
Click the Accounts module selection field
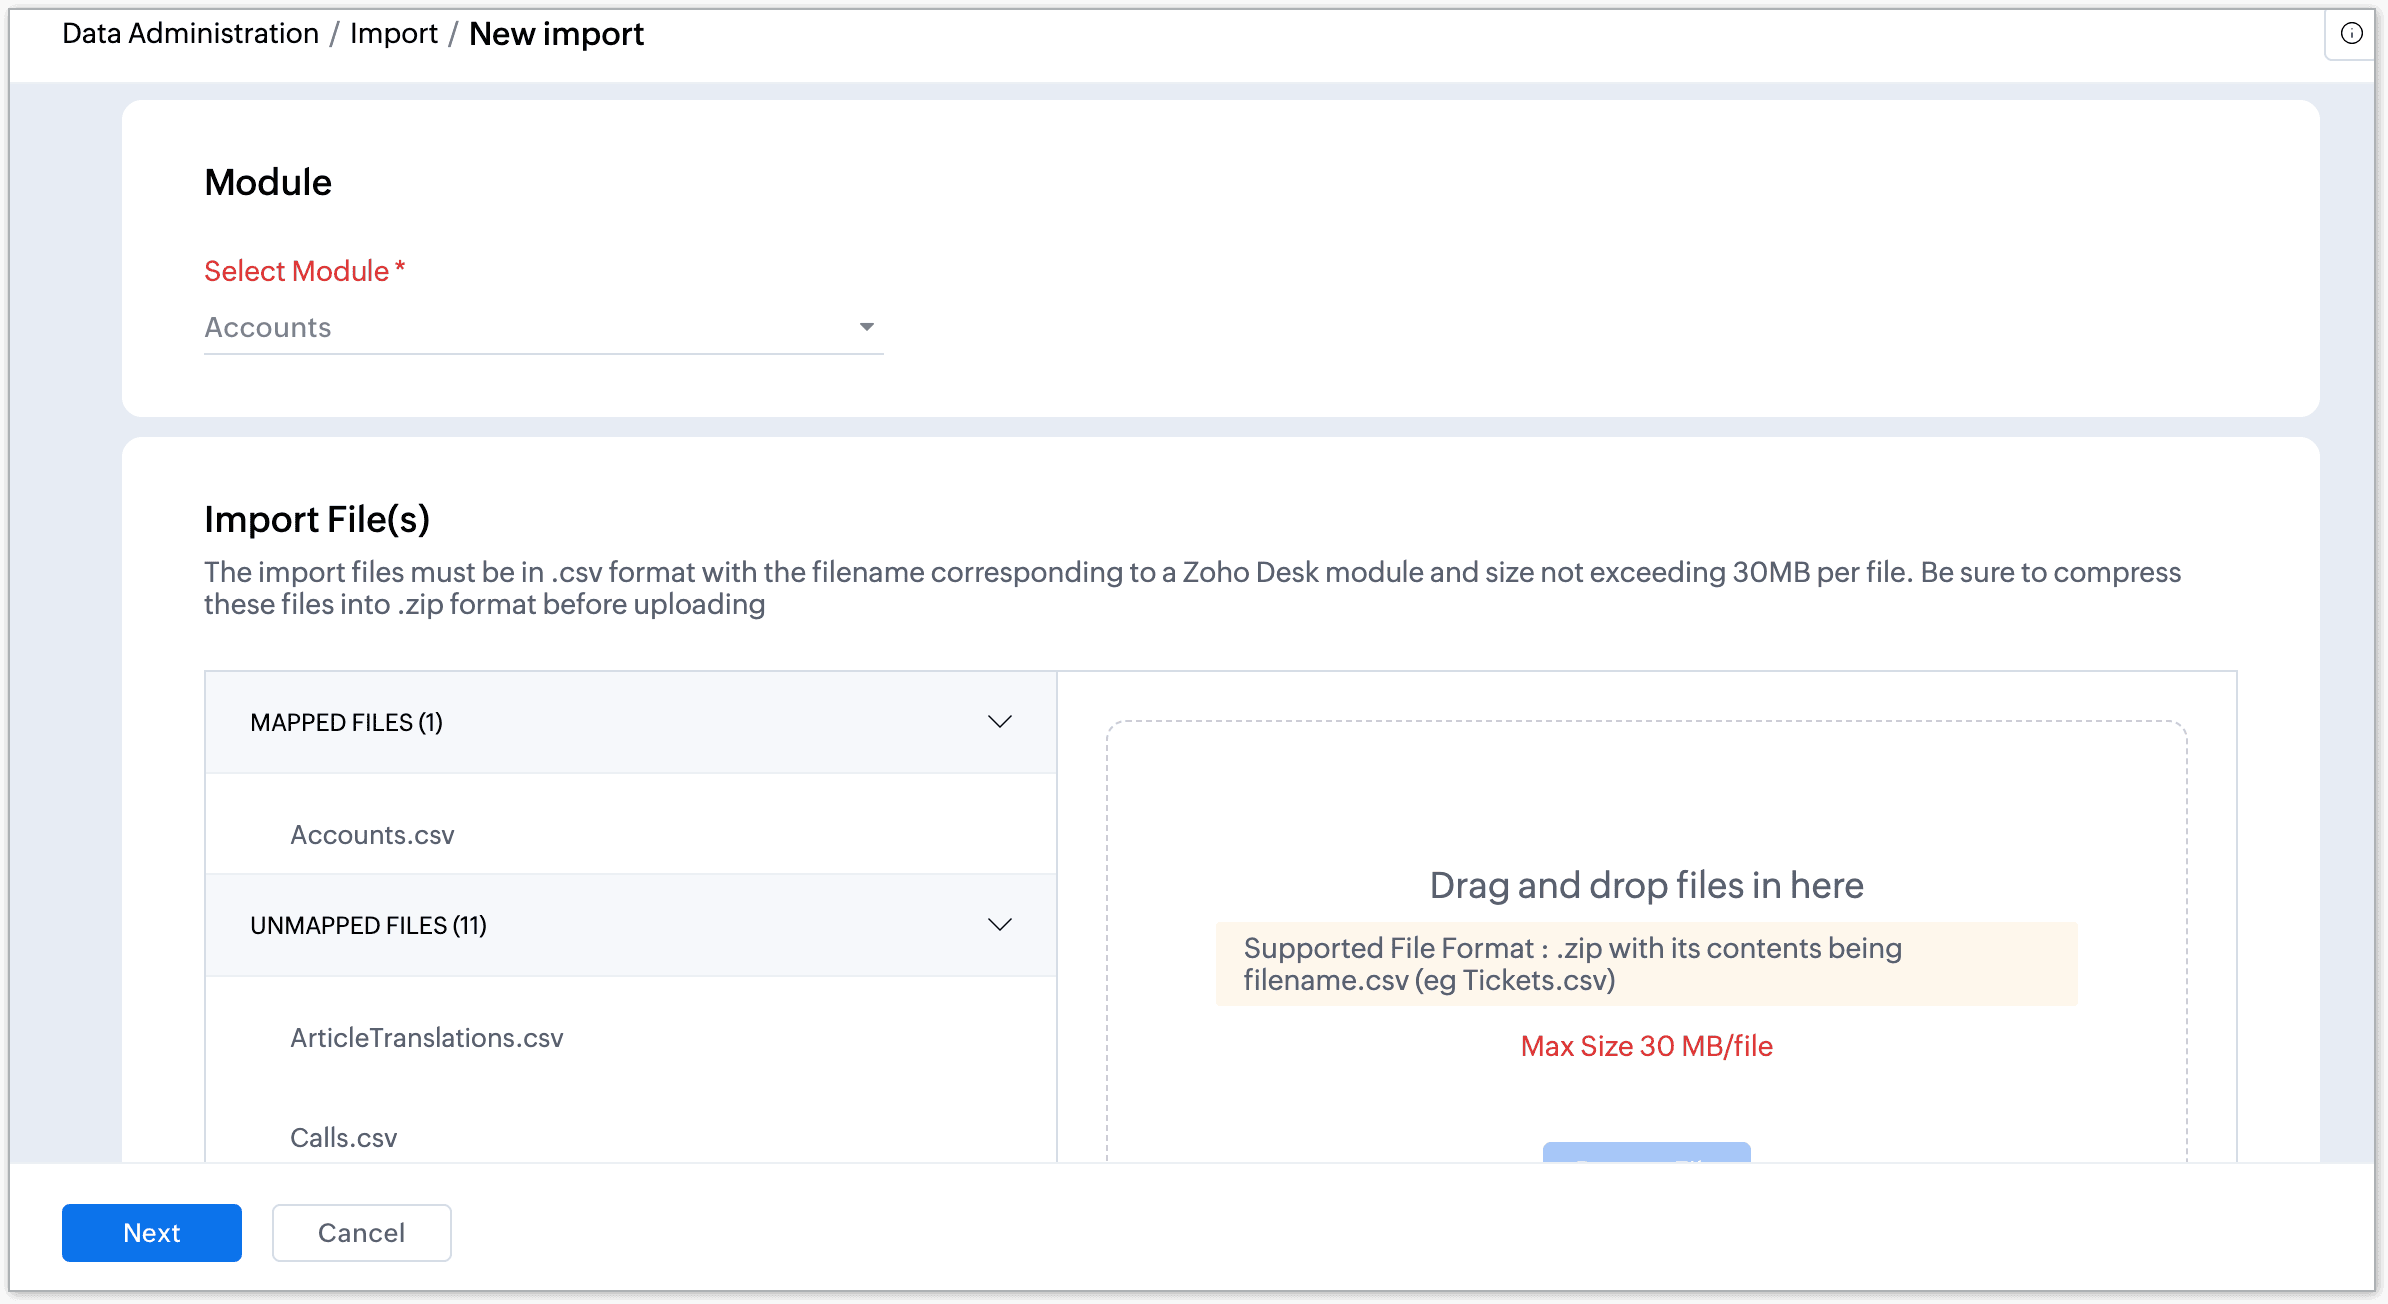tap(520, 327)
